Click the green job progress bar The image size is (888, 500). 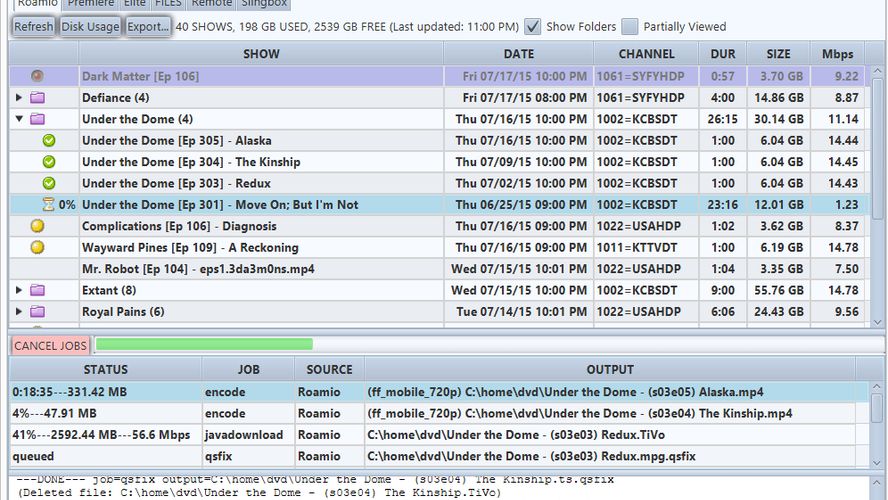[x=204, y=344]
